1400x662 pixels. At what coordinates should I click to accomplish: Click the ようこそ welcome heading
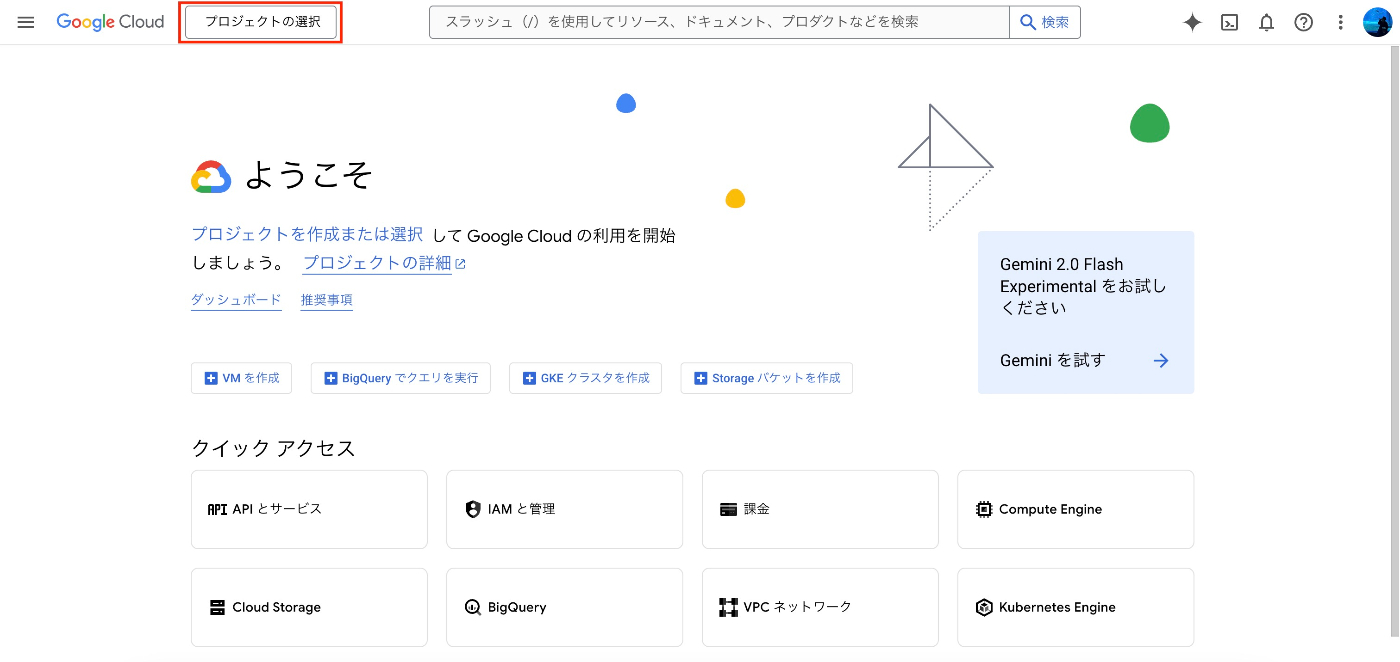tap(309, 176)
